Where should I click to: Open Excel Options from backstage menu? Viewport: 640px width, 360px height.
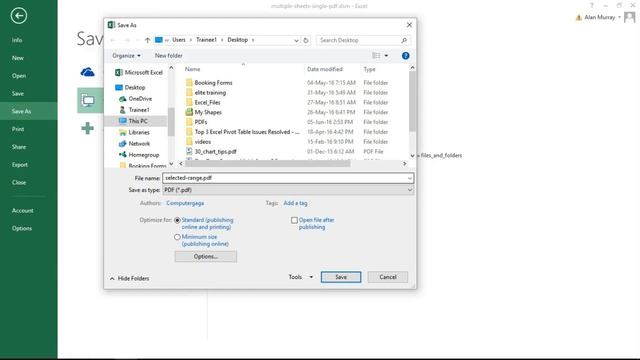[x=22, y=228]
